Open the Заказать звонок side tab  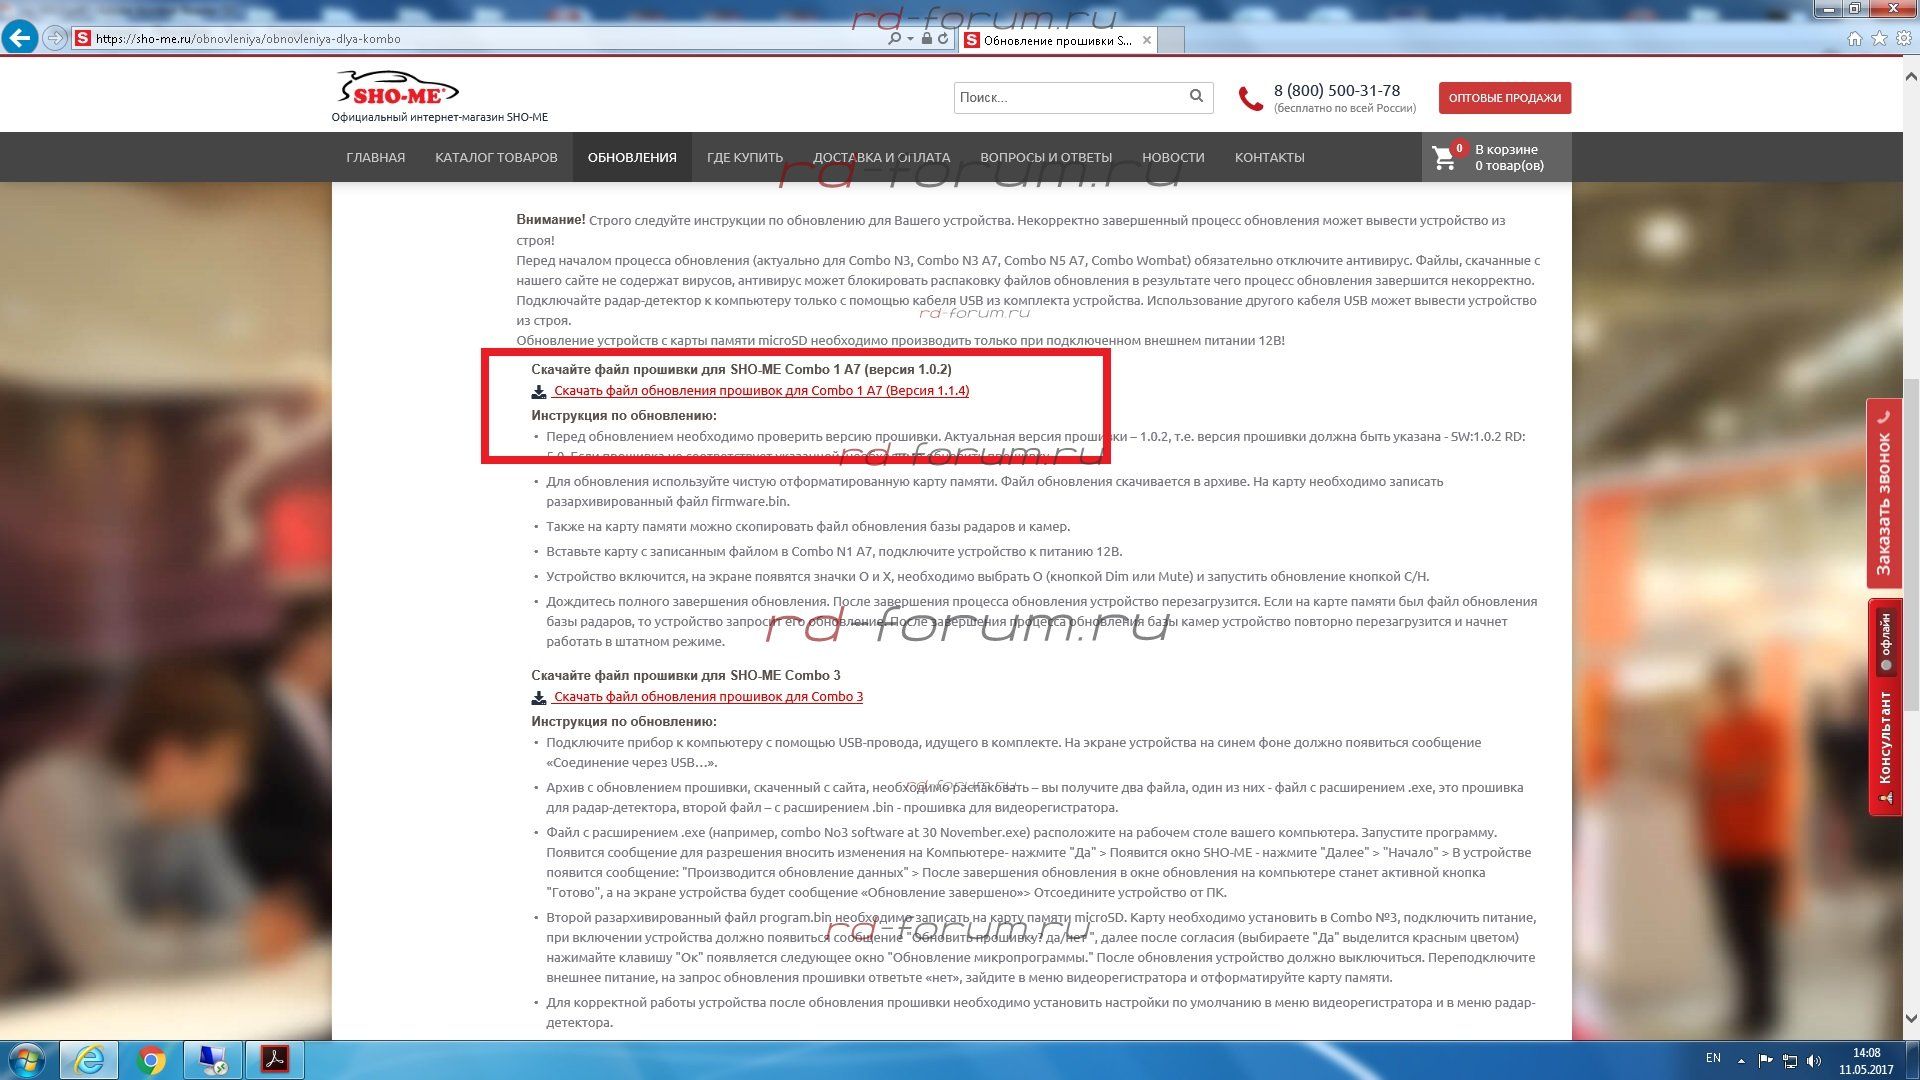(1884, 494)
